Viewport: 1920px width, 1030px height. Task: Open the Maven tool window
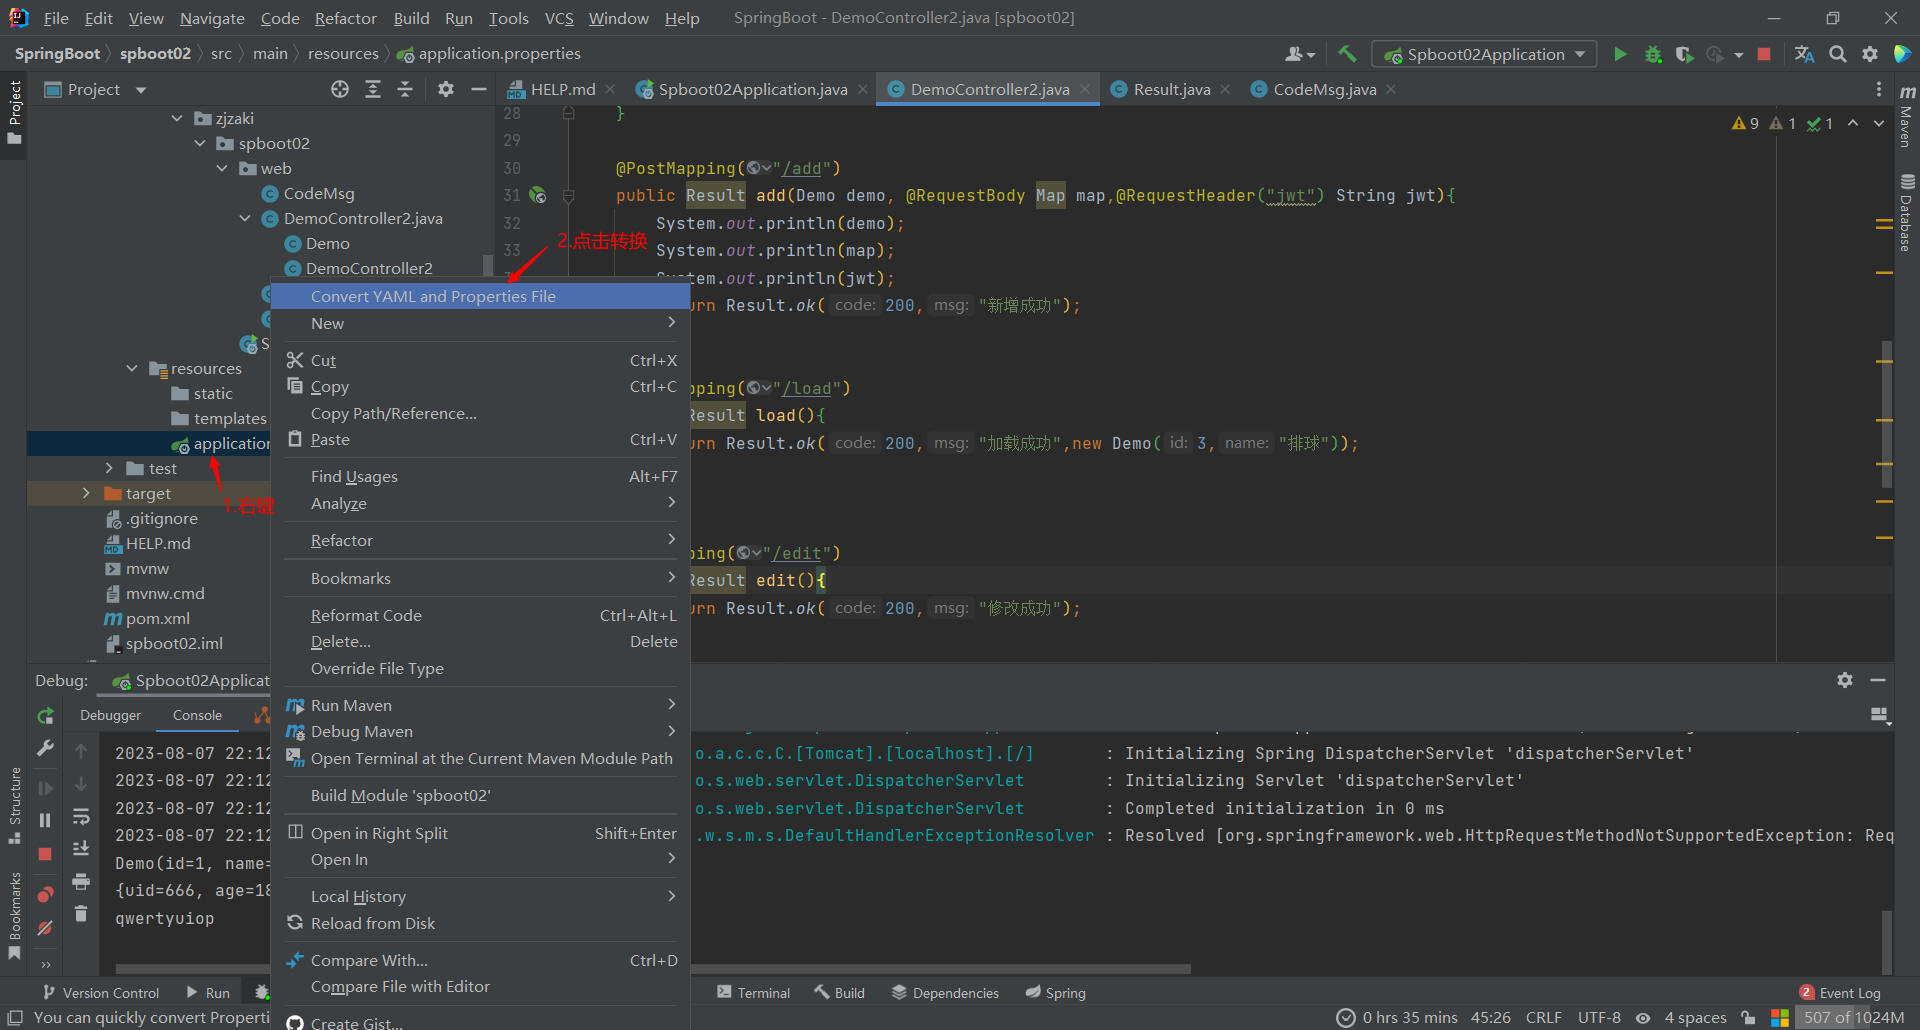pyautogui.click(x=1906, y=117)
